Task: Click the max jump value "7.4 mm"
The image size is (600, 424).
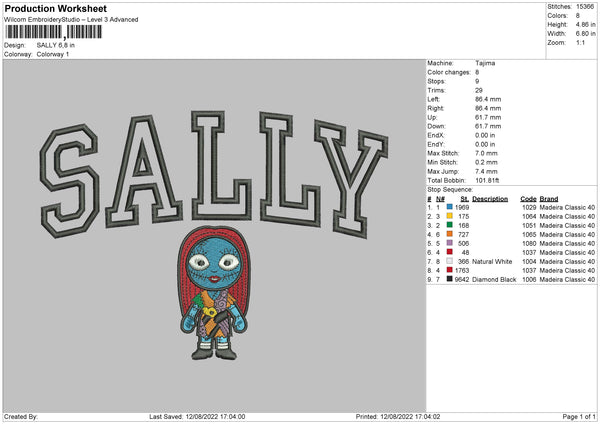Action: click(x=486, y=171)
